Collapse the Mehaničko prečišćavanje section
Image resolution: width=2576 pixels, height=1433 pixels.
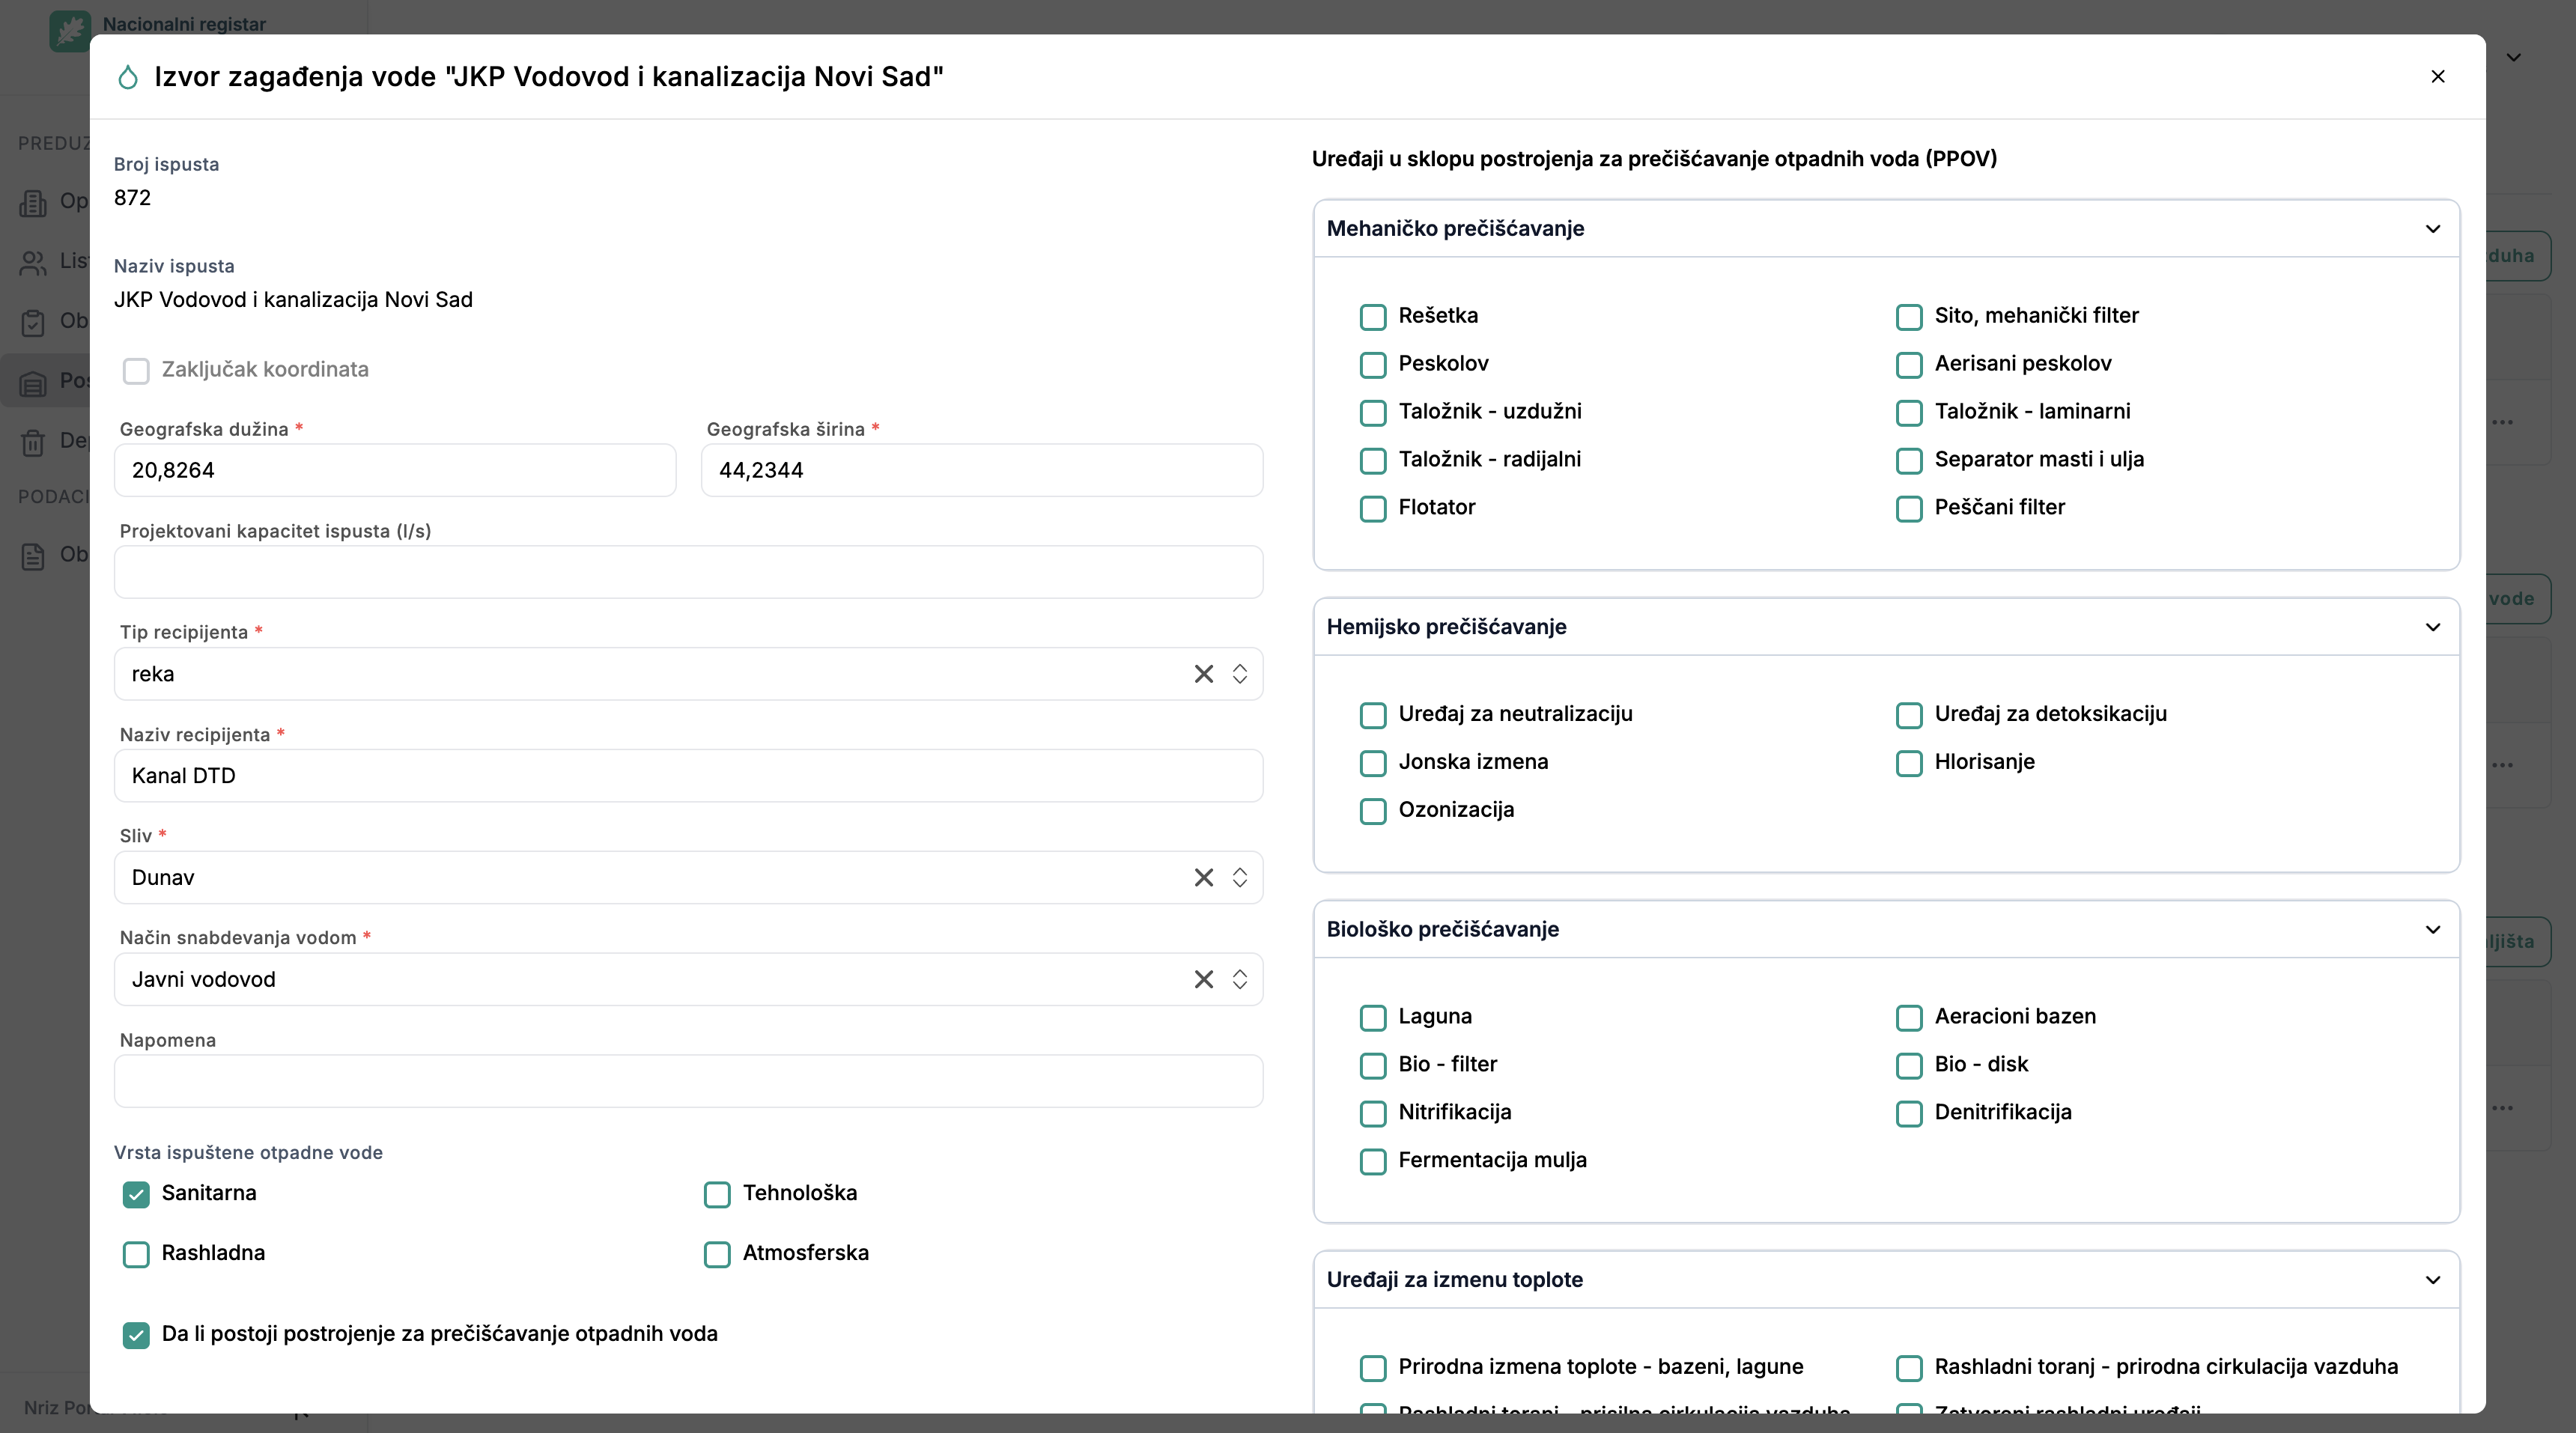pyautogui.click(x=2433, y=229)
